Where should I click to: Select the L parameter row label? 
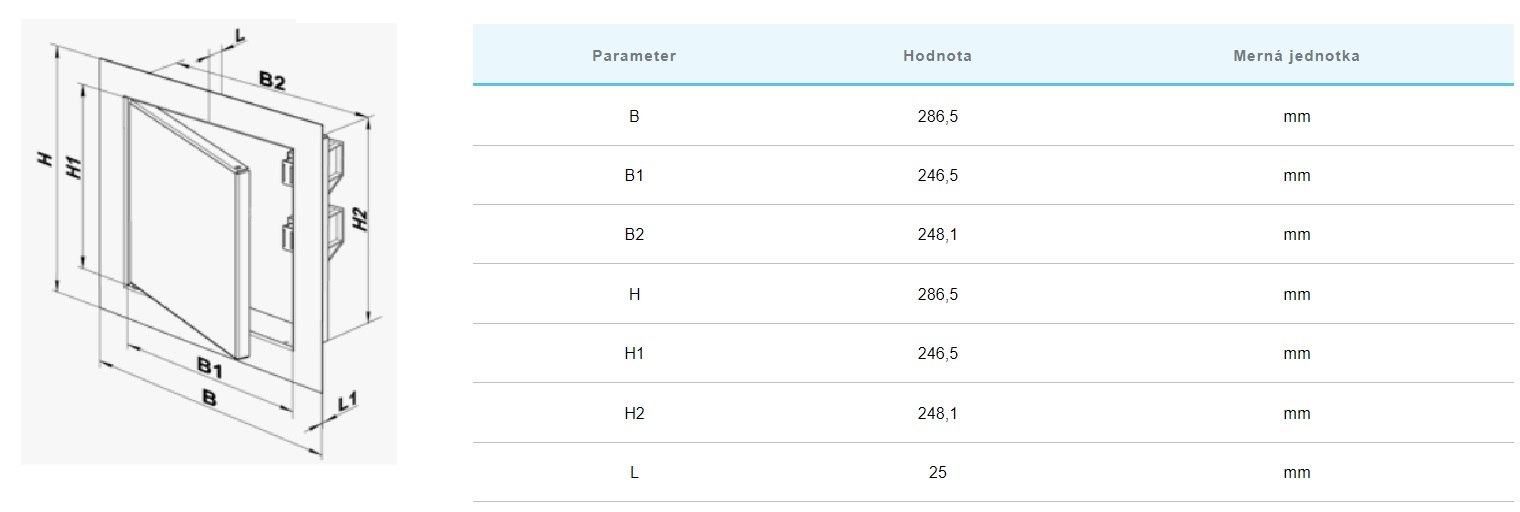point(634,473)
